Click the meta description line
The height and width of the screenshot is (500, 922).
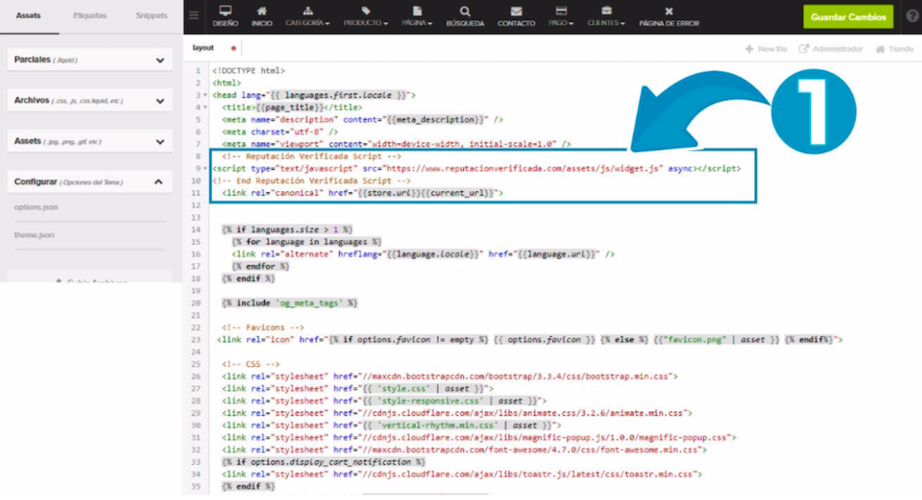click(362, 119)
